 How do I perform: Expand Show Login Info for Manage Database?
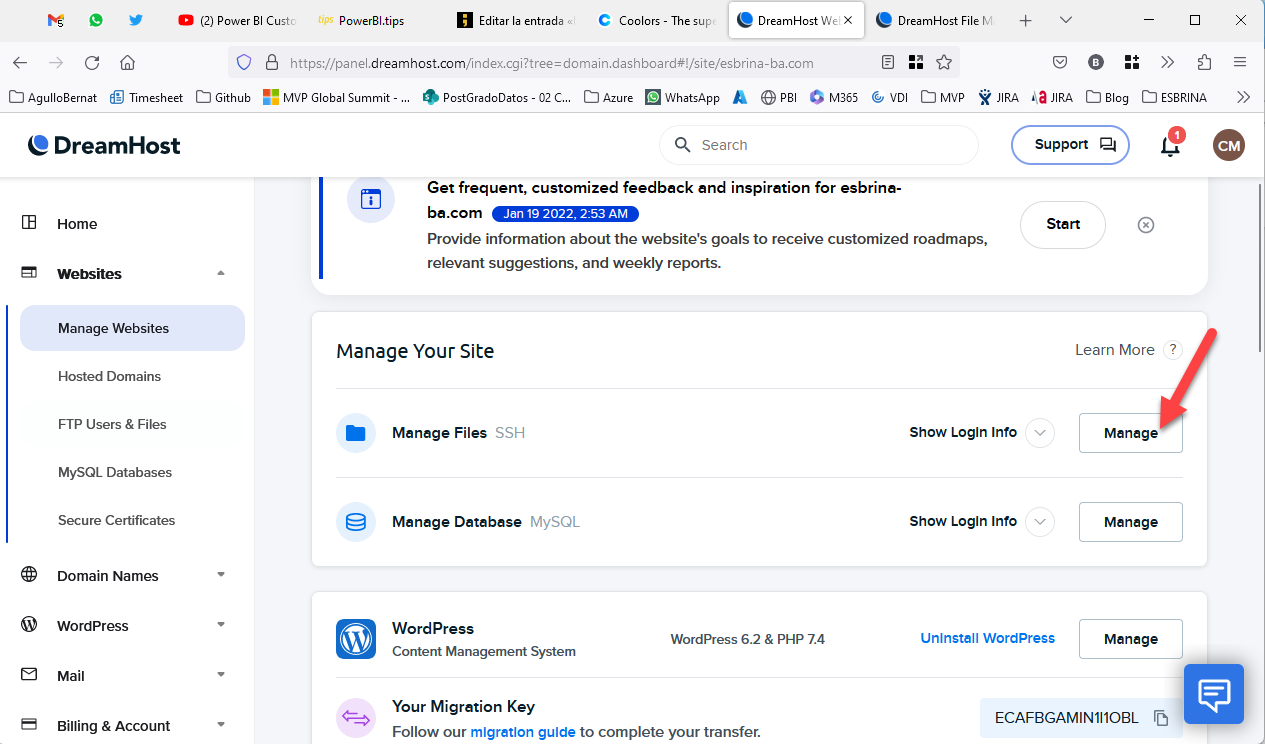[x=1041, y=522]
